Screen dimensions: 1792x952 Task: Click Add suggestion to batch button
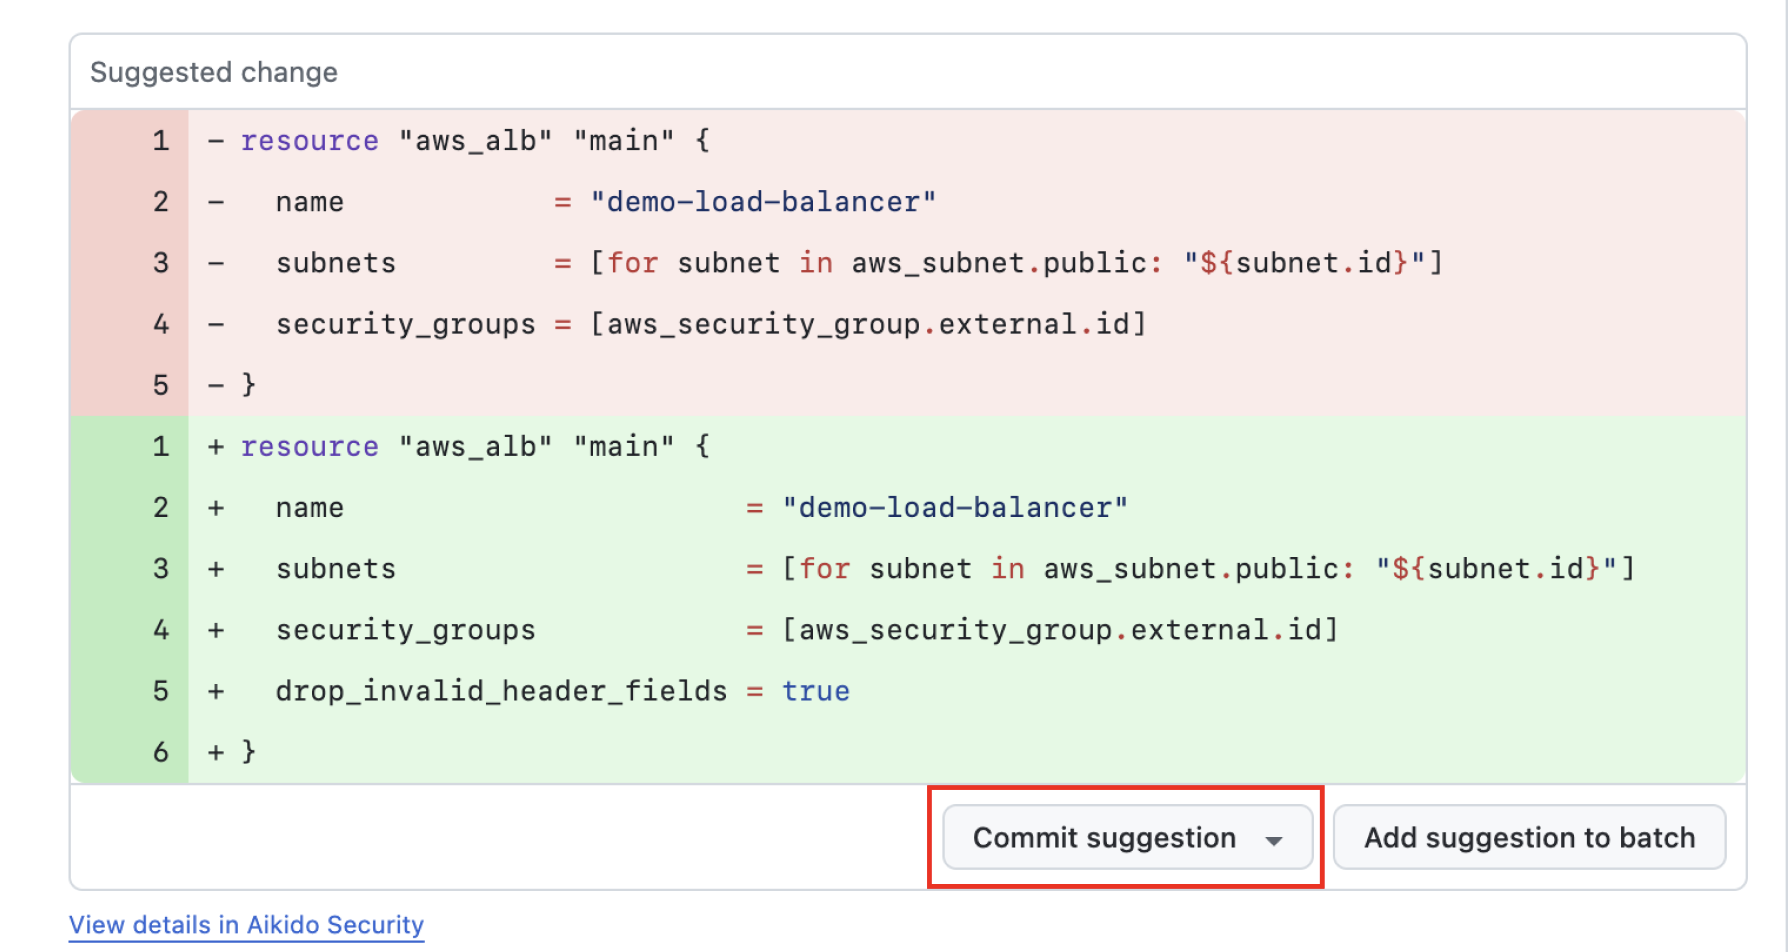point(1529,837)
